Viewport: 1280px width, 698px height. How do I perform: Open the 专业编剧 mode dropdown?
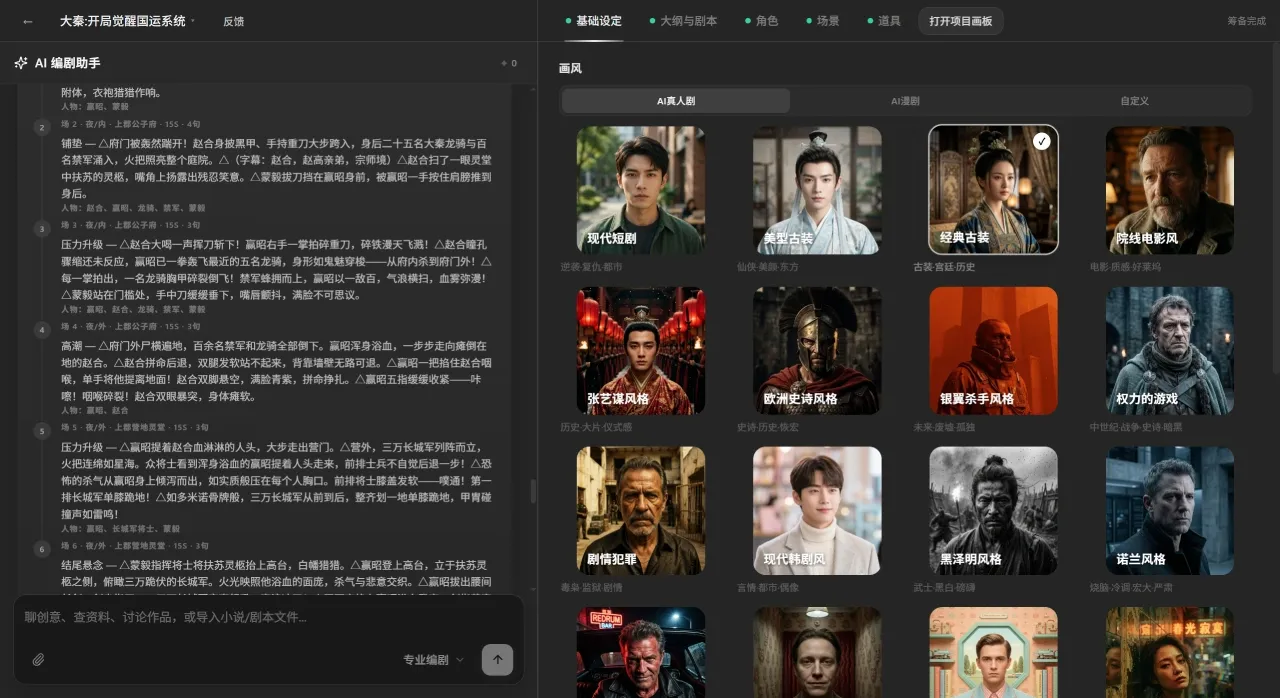coord(433,659)
